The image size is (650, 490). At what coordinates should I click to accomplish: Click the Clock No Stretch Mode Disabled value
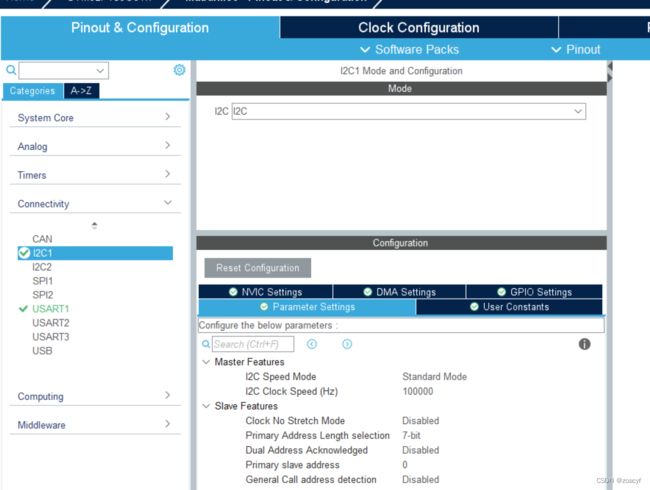(420, 421)
